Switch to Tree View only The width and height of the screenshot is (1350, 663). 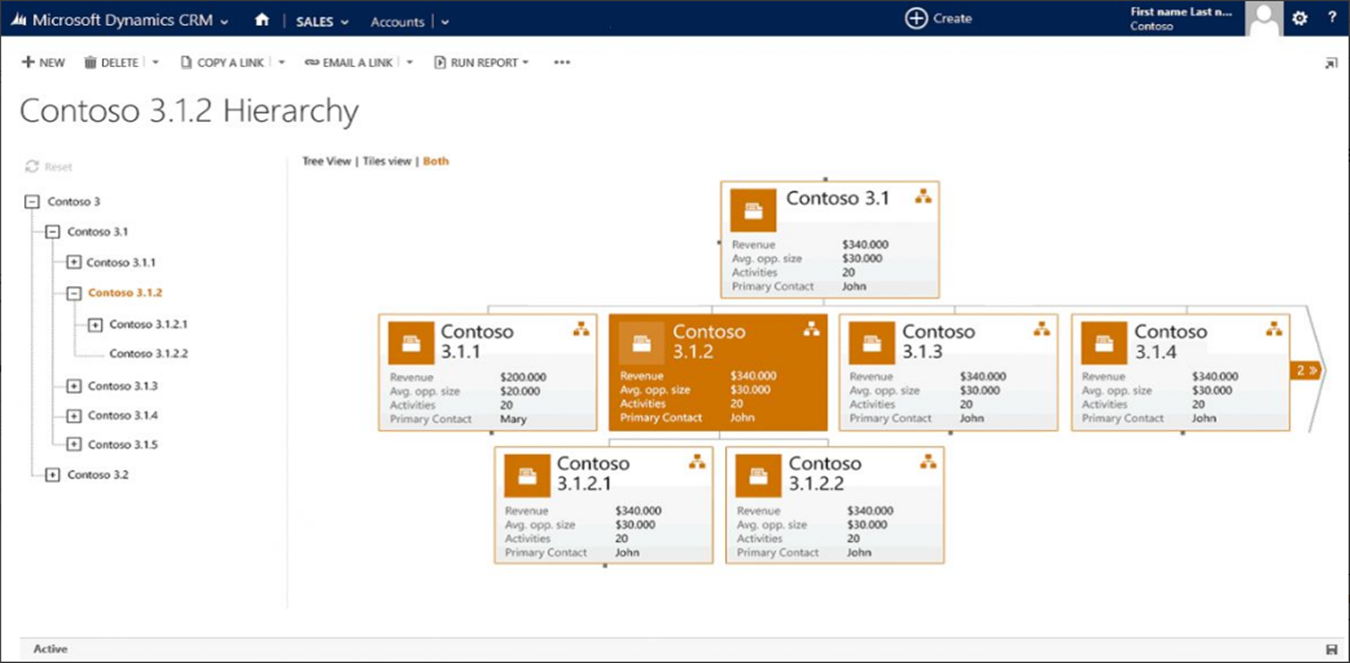[x=327, y=161]
